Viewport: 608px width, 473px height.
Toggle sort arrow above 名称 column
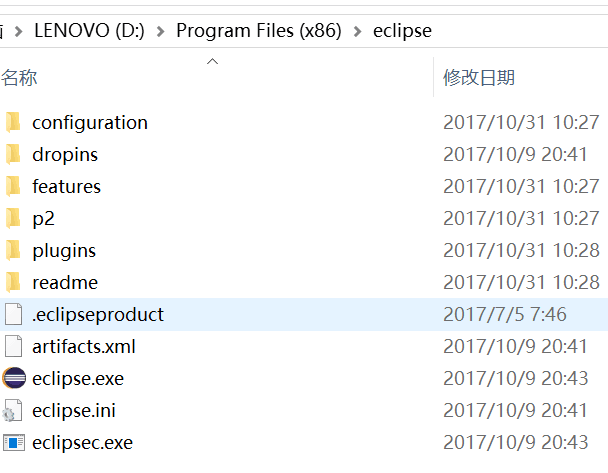click(x=212, y=61)
